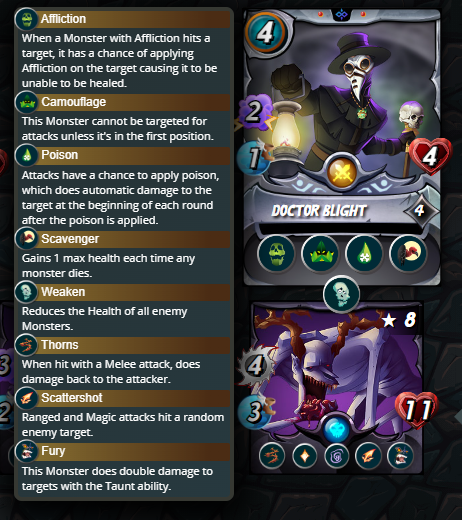Select the Camouflage header icon in the ability list
This screenshot has width=462, height=520.
[x=27, y=102]
